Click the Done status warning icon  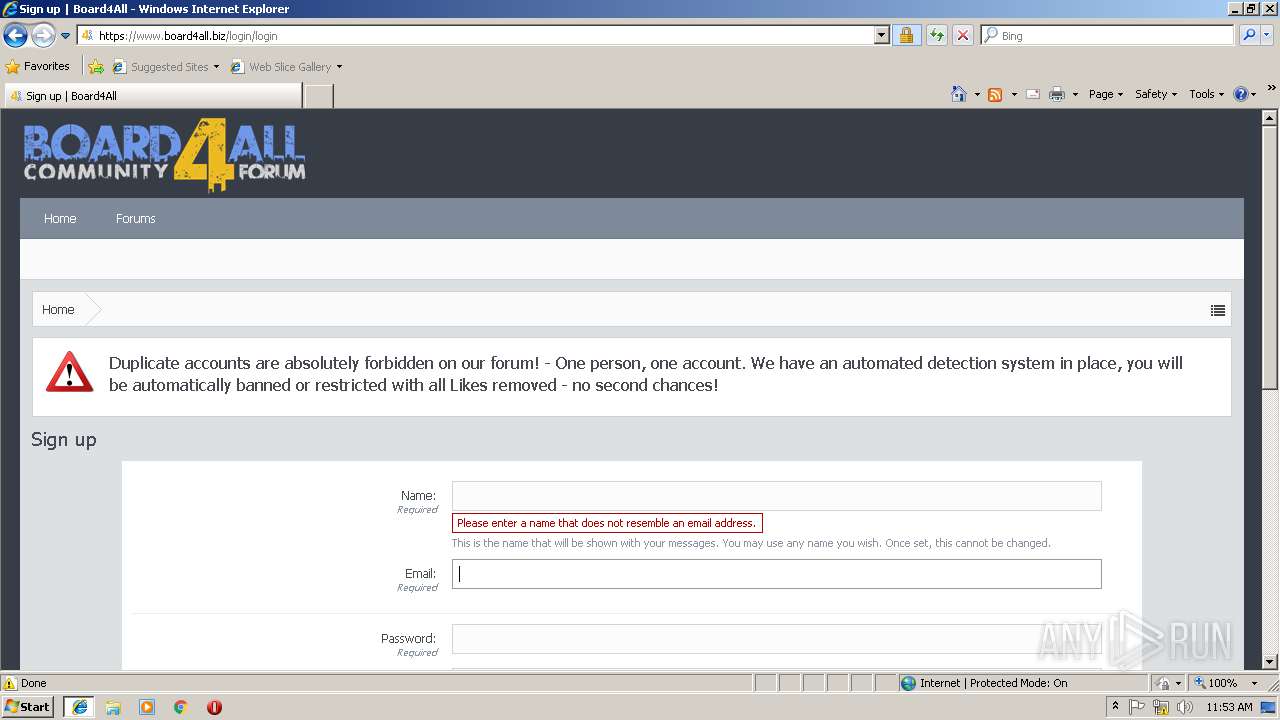click(x=10, y=683)
